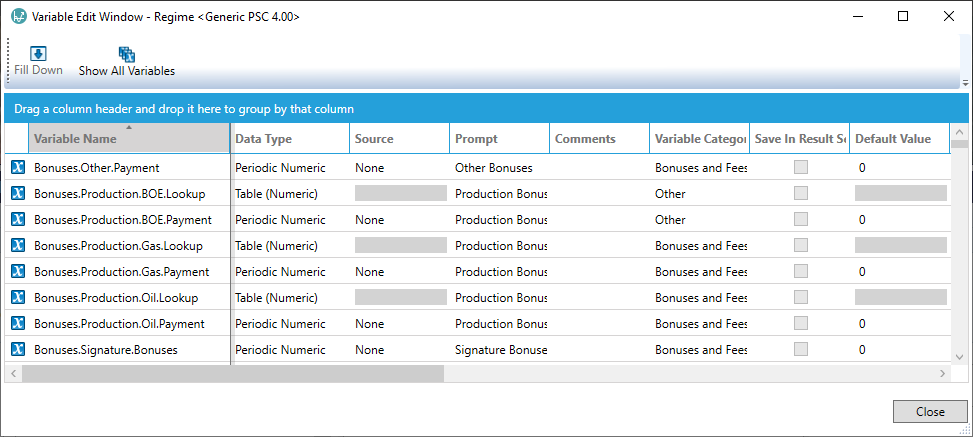
Task: Select Bonuses.Signature.Bonuses variable name cell
Action: coord(129,350)
